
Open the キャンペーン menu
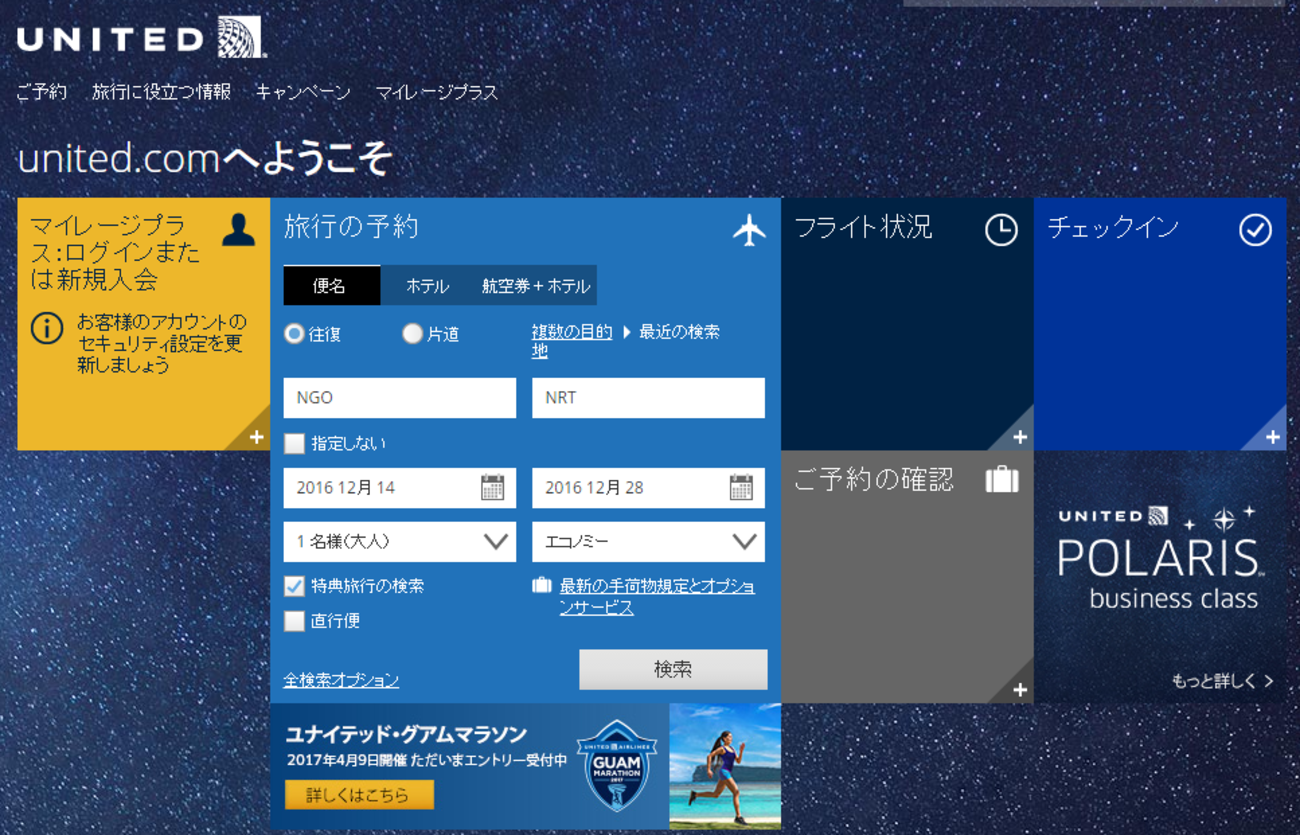[303, 92]
